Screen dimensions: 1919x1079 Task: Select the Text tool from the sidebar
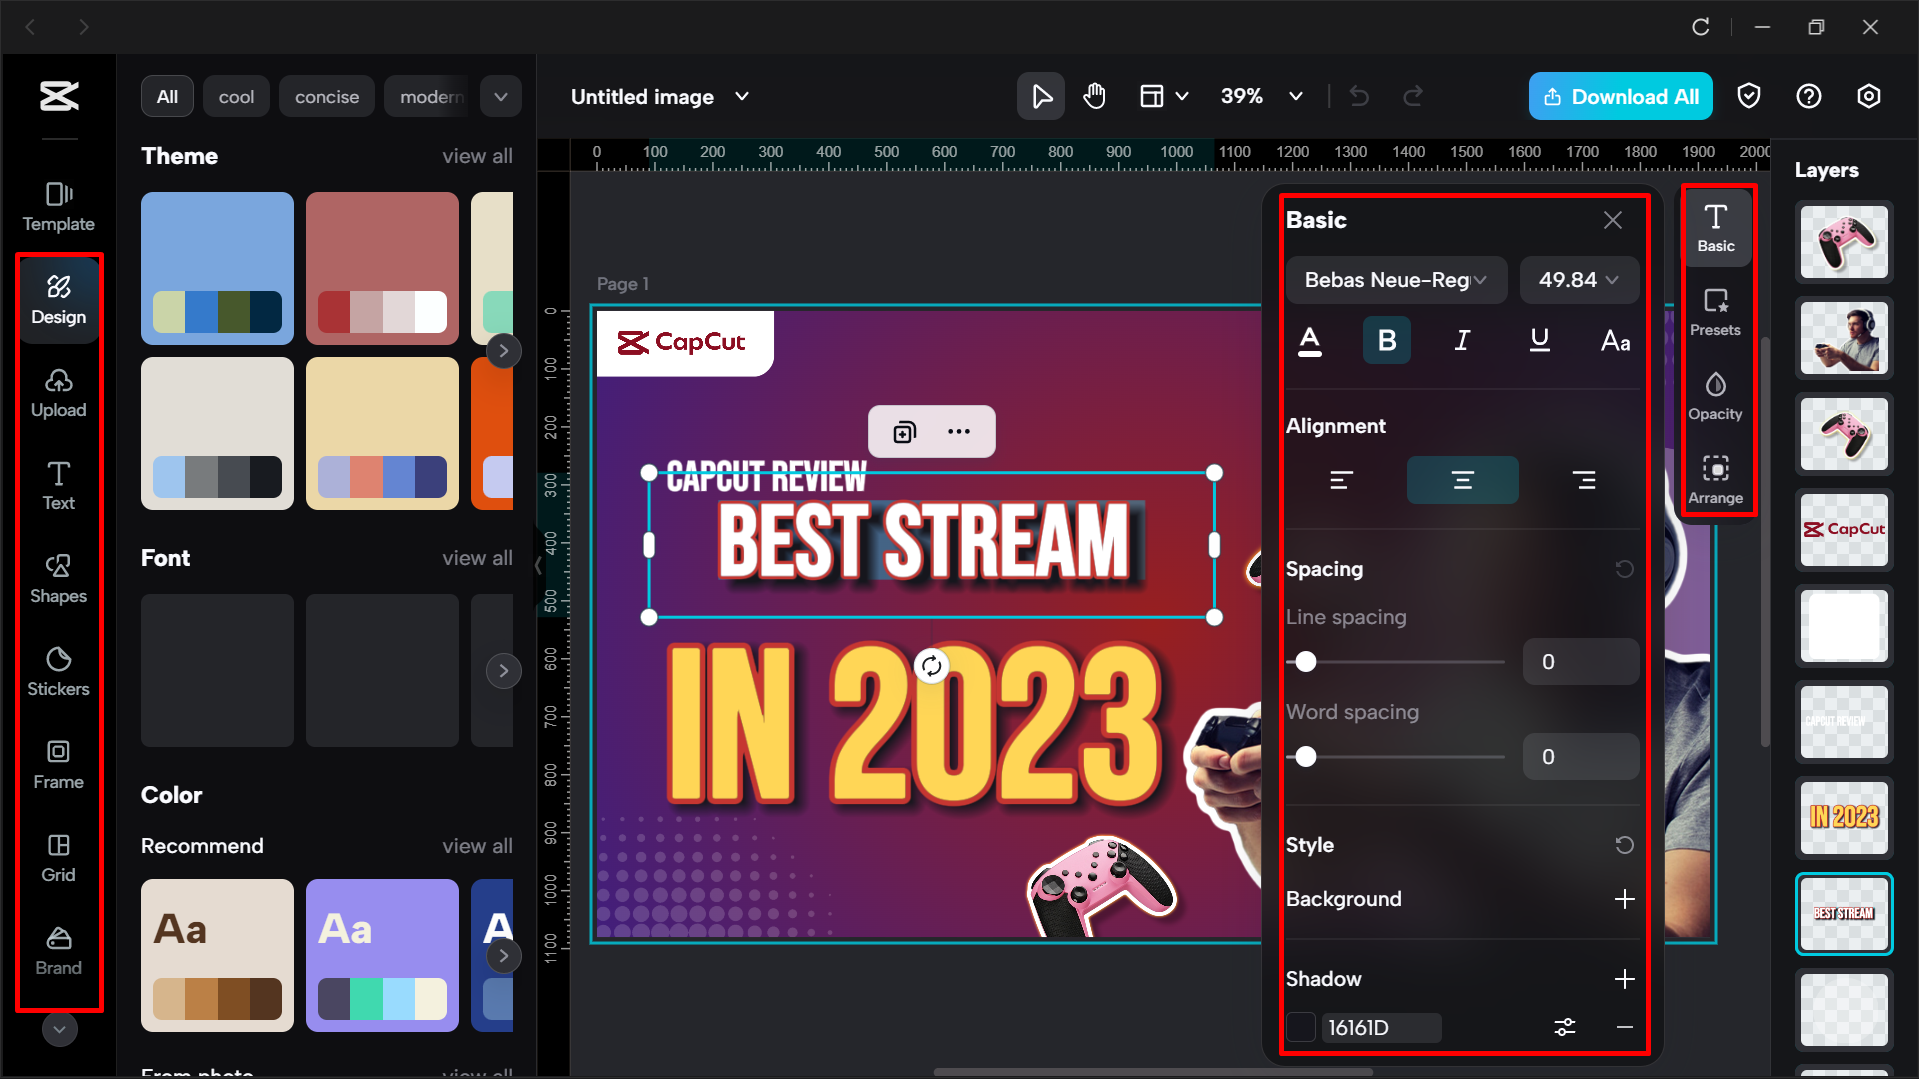coord(59,485)
